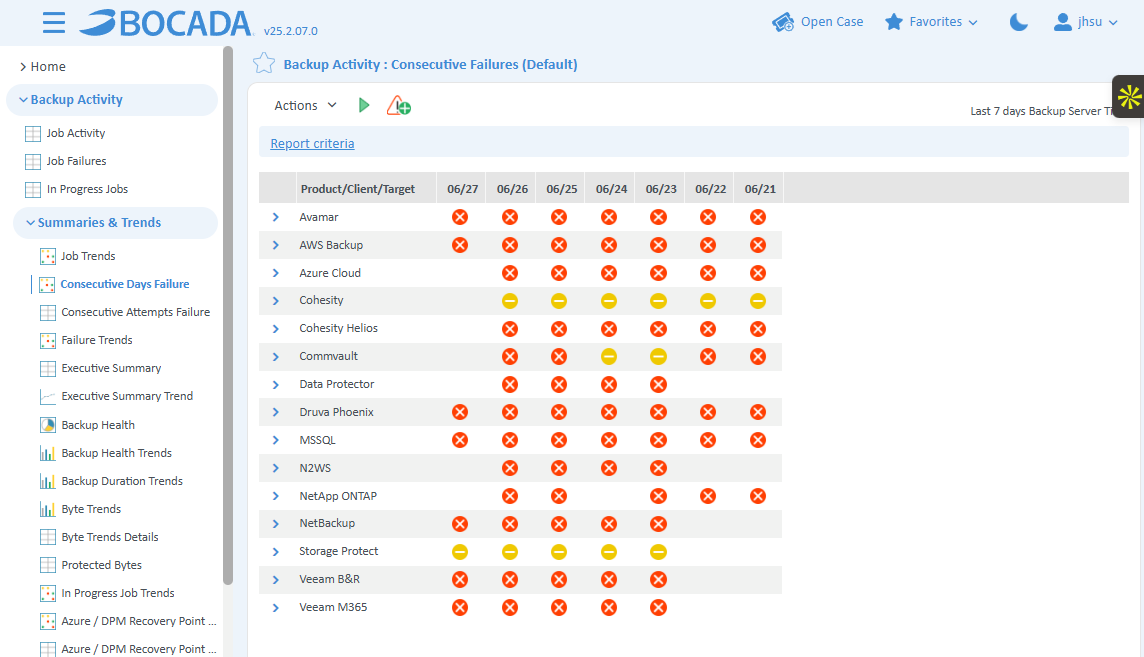Open the Actions dropdown

click(x=306, y=105)
